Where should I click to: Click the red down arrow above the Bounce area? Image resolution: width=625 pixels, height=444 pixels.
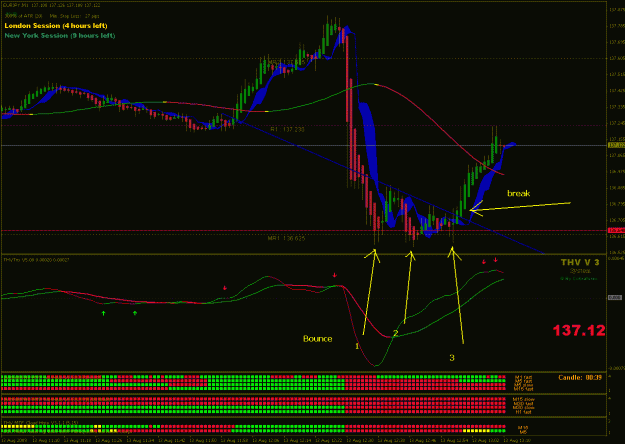click(335, 275)
